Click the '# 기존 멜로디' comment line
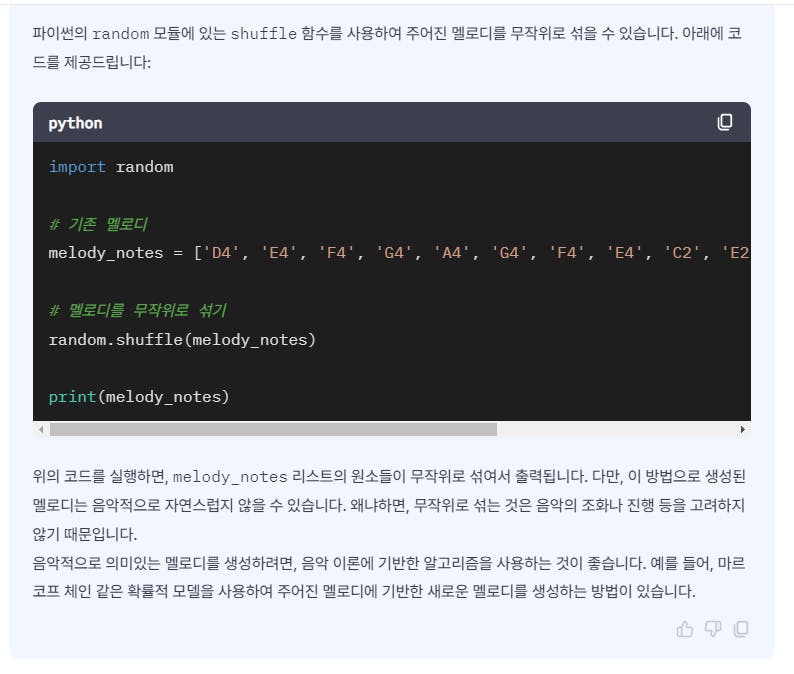The width and height of the screenshot is (794, 674). (98, 224)
